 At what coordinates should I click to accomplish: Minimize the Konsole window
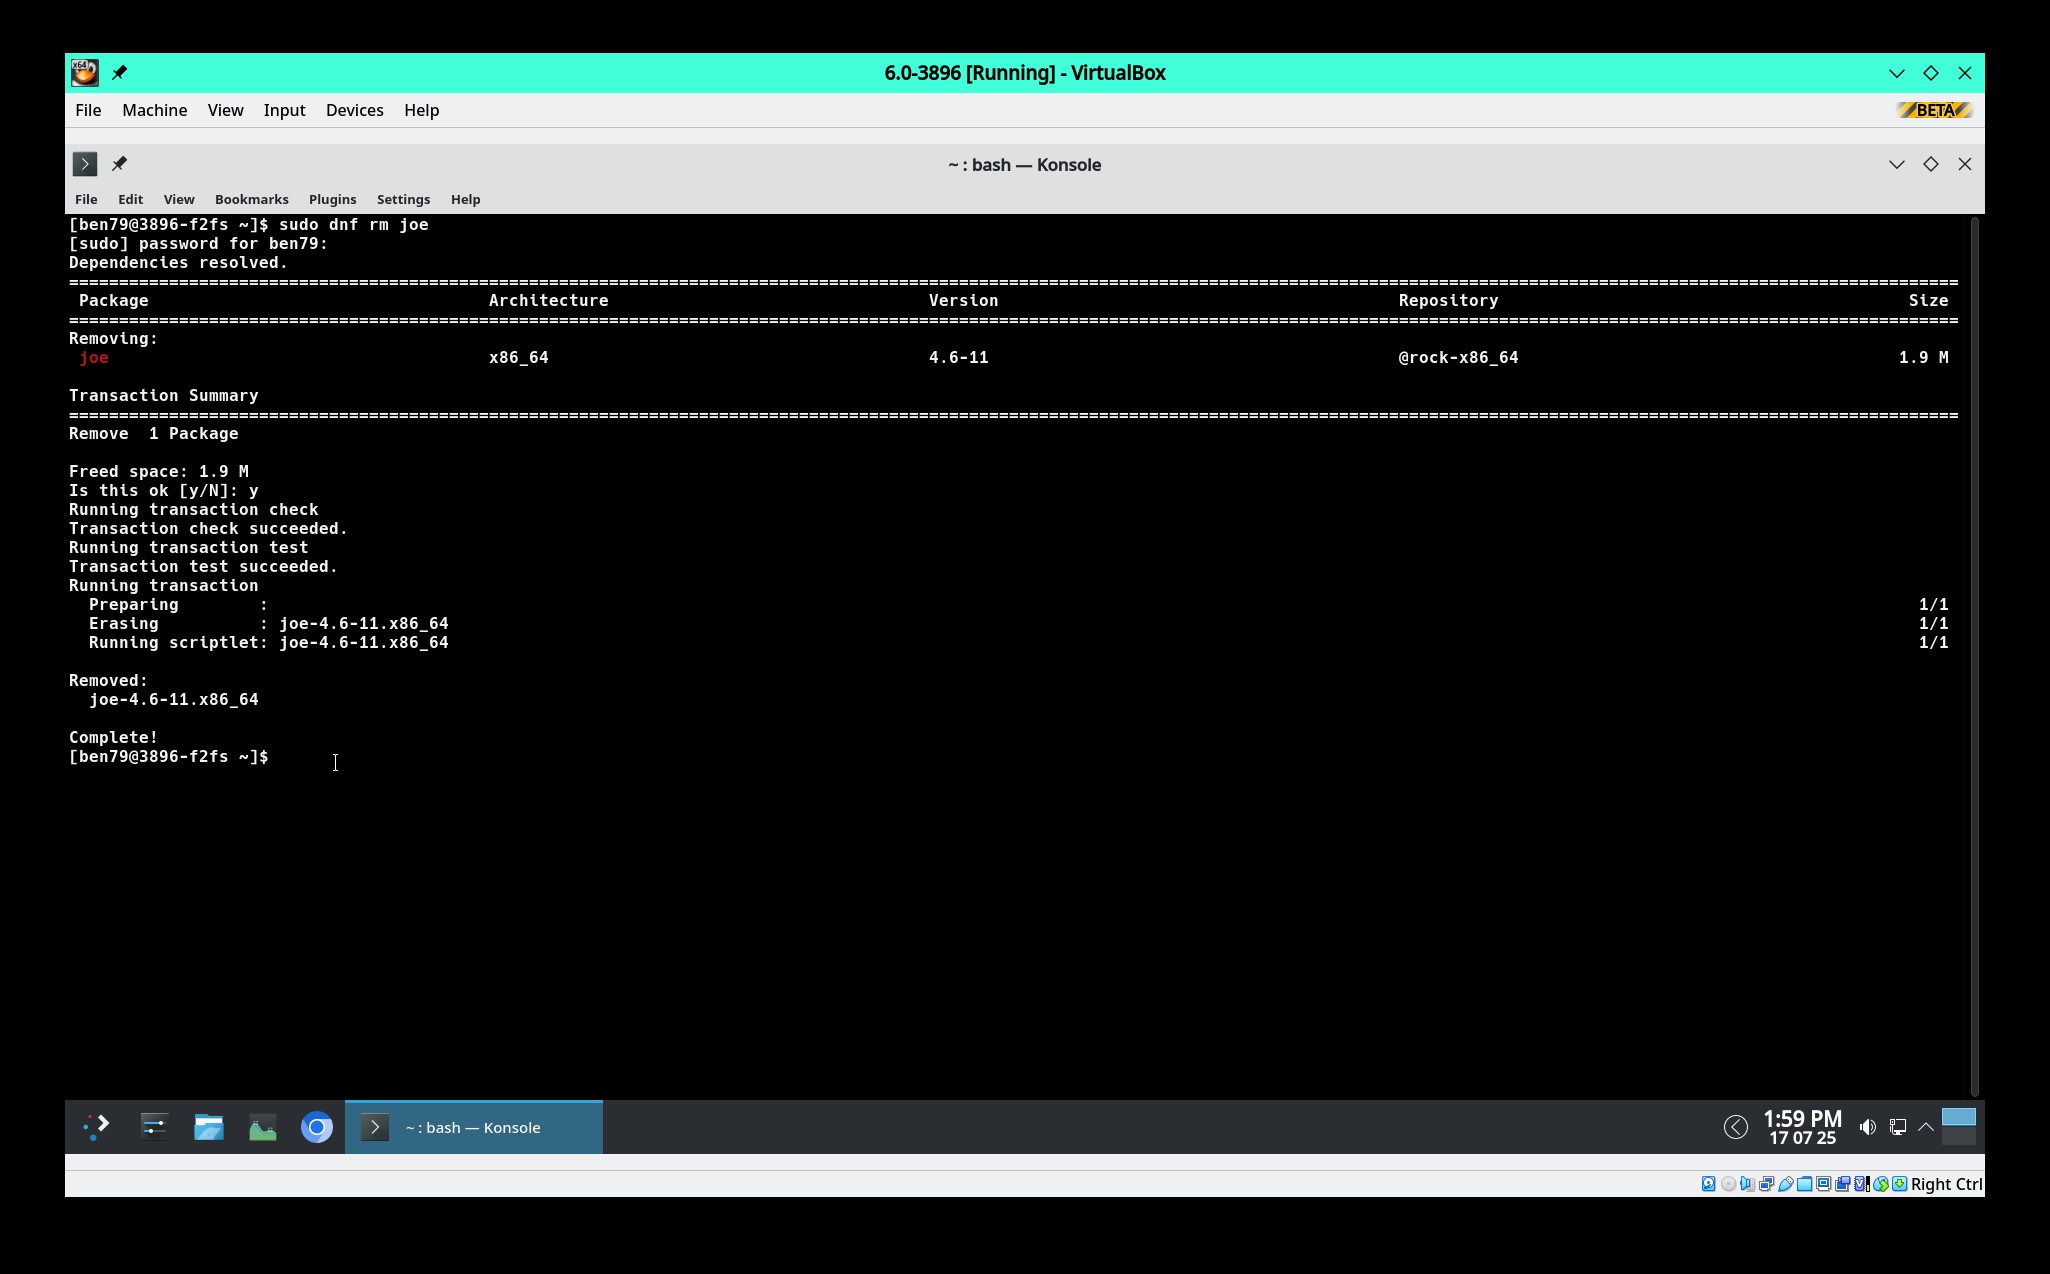[x=1896, y=164]
